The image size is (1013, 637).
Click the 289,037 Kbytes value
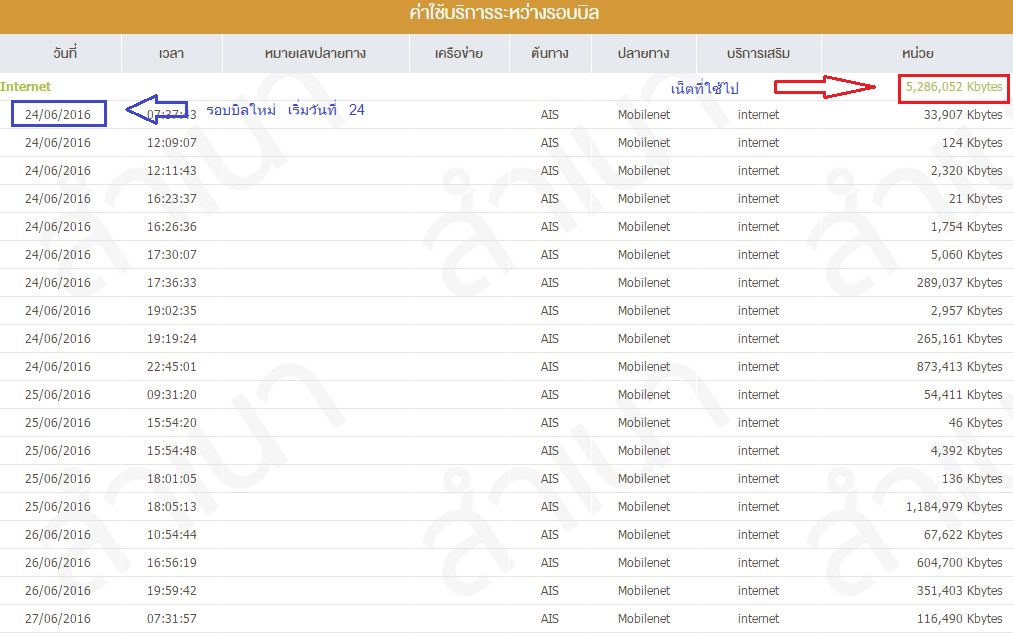[959, 282]
